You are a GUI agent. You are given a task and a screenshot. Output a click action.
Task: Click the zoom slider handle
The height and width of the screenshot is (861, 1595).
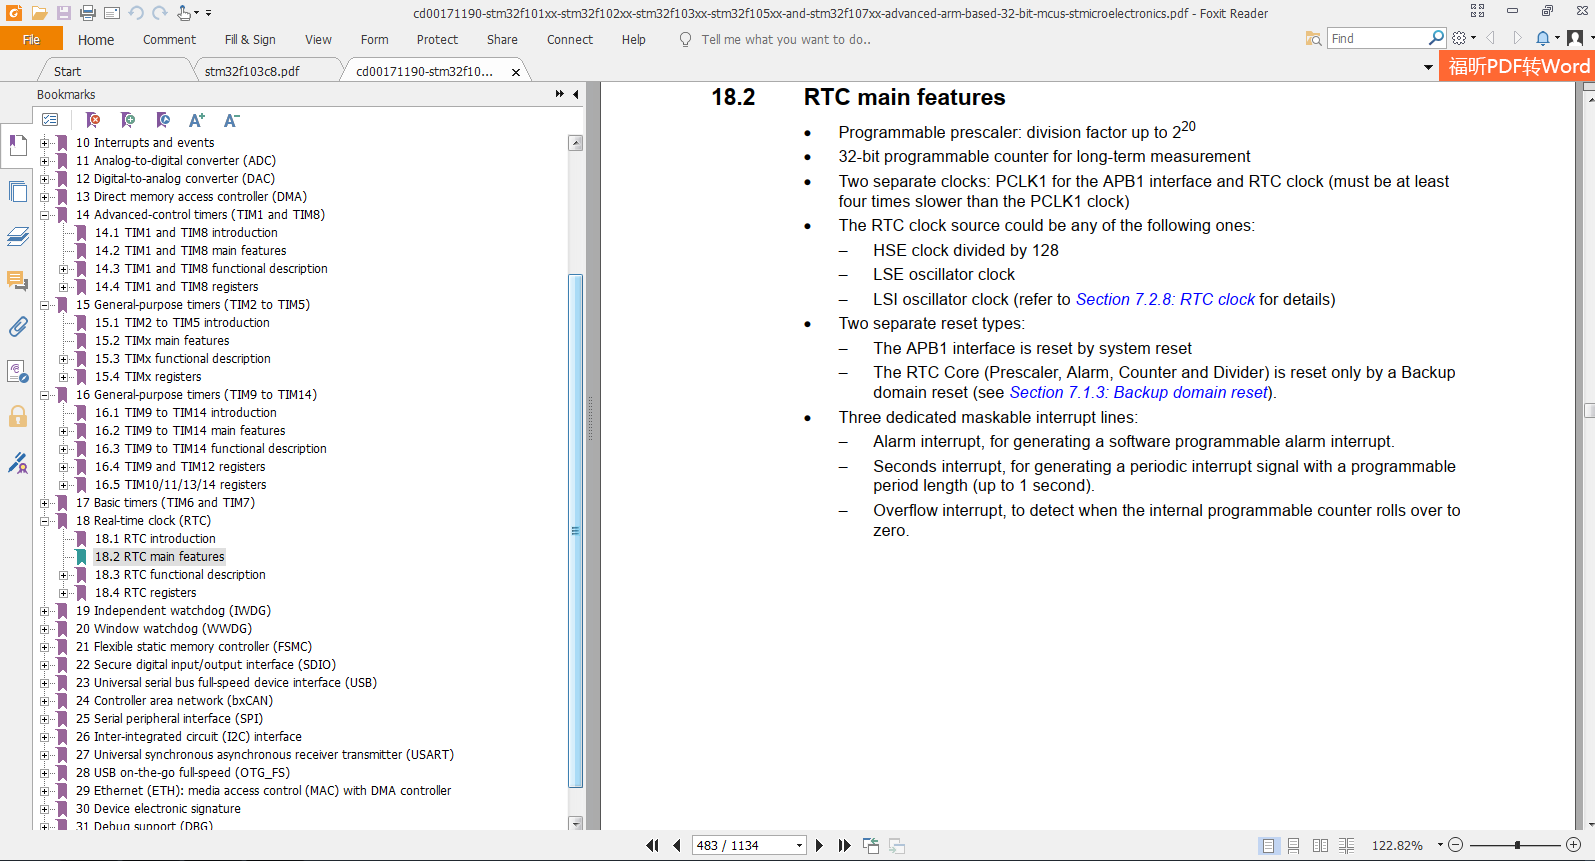(1517, 846)
